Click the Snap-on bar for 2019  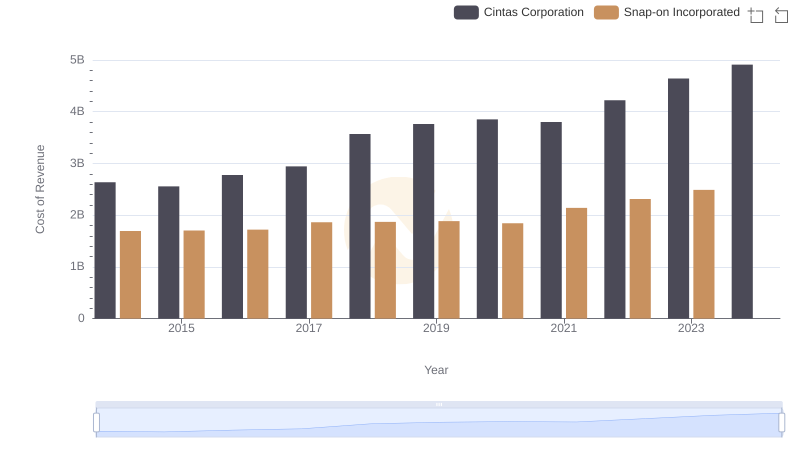click(x=449, y=270)
